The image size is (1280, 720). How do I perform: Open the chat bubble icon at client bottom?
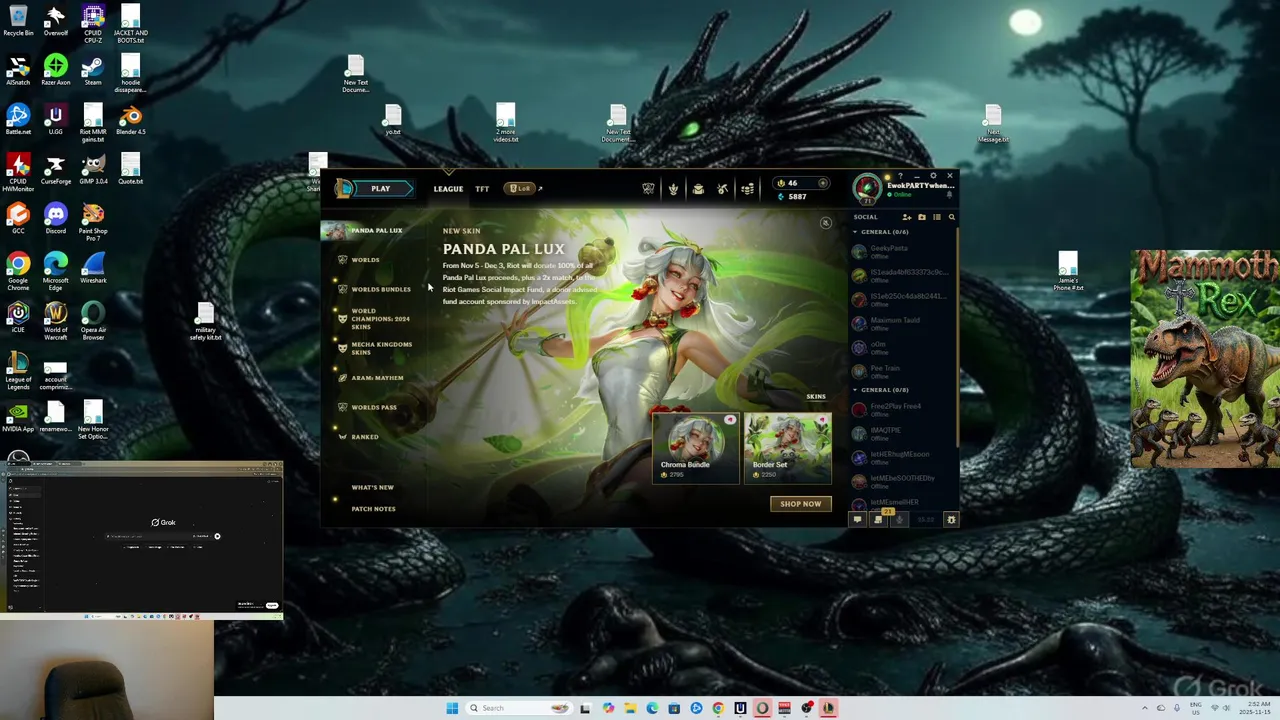(857, 519)
